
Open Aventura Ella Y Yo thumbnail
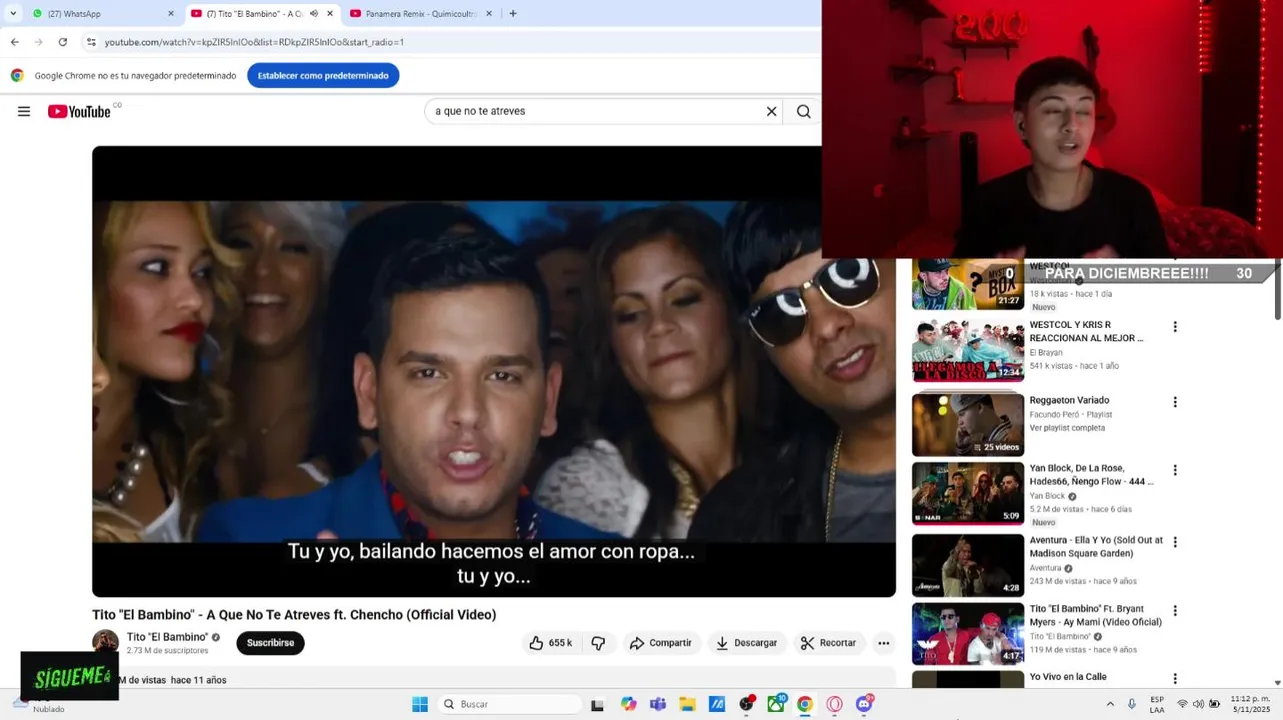(968, 565)
